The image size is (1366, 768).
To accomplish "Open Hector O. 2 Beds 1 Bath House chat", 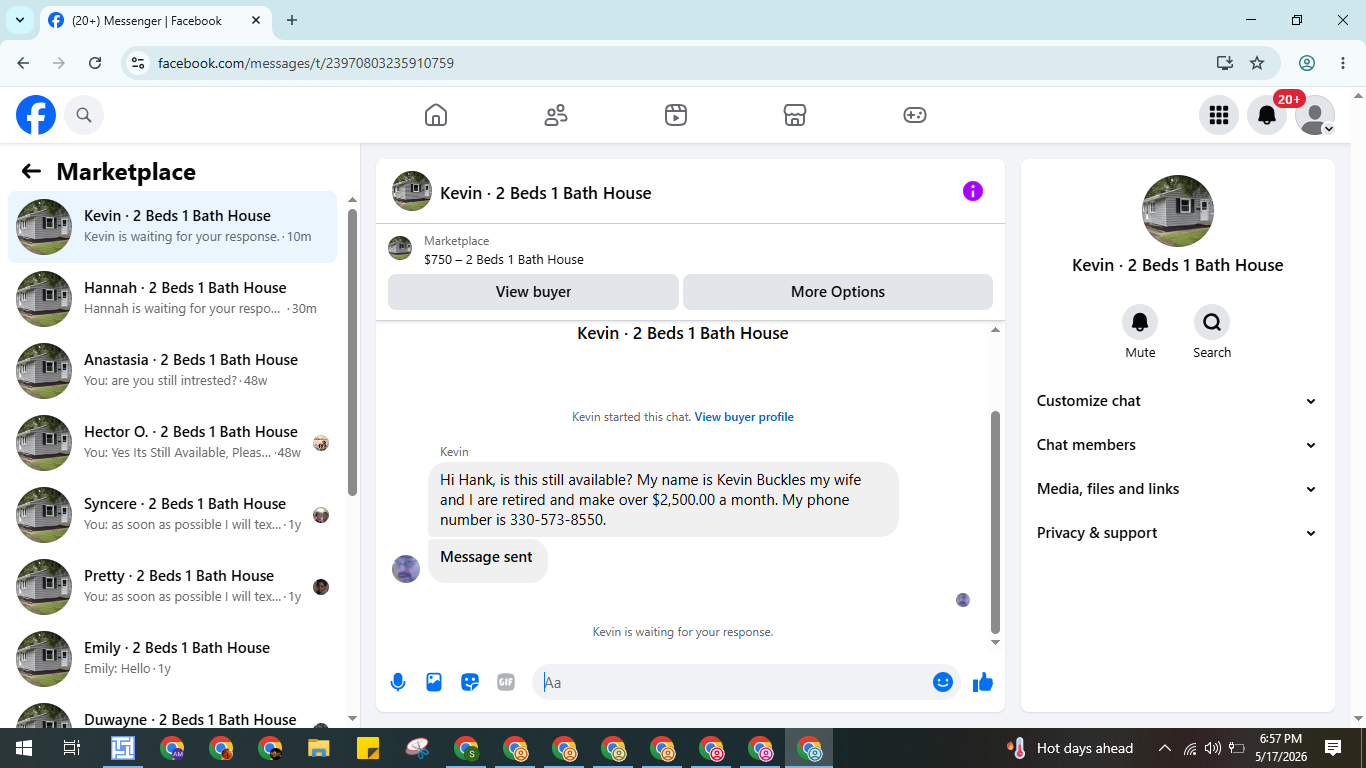I will coord(173,443).
